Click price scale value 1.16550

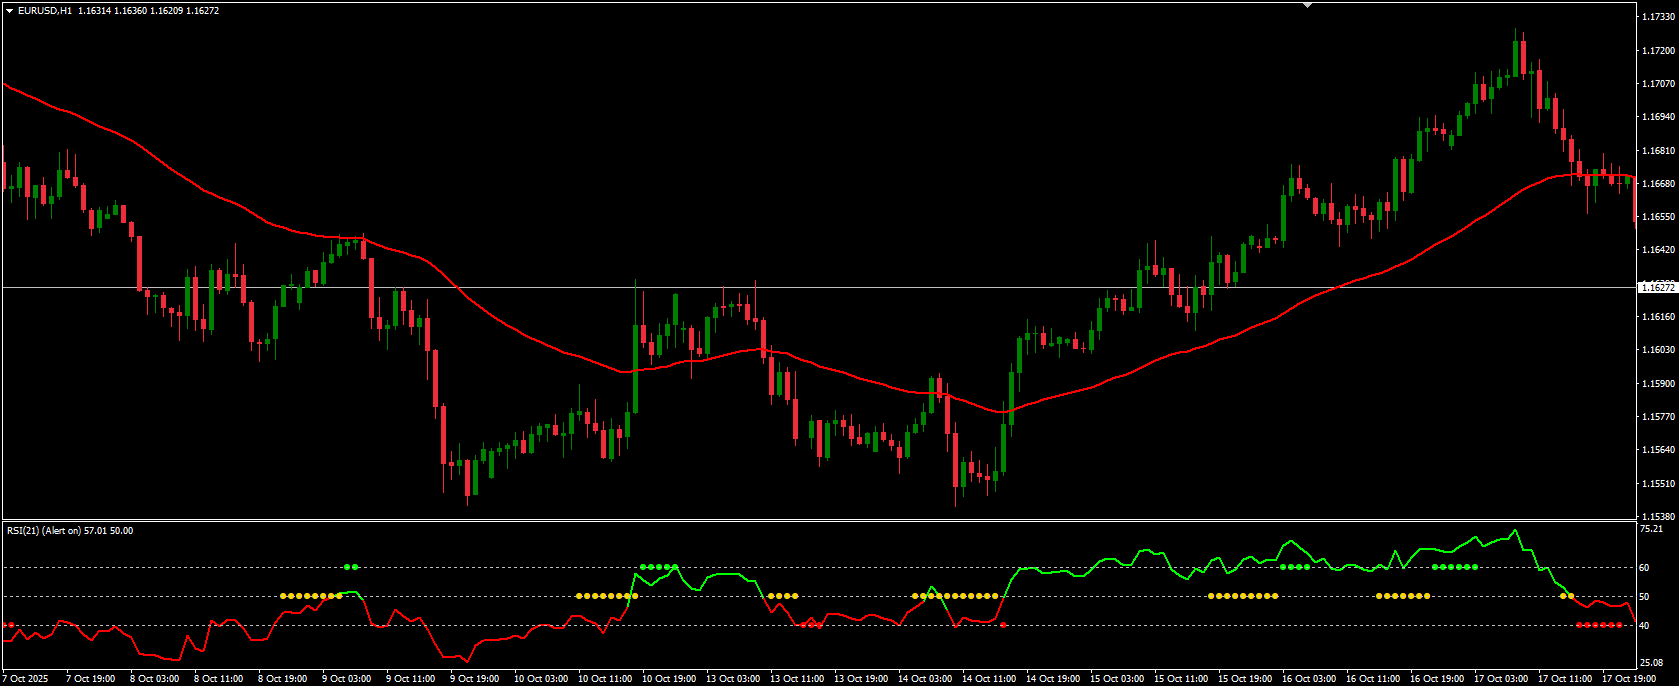point(1658,217)
